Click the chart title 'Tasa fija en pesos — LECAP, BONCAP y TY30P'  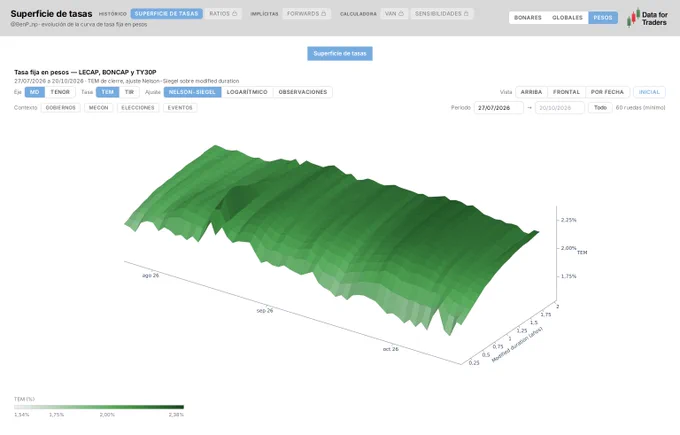pos(85,72)
